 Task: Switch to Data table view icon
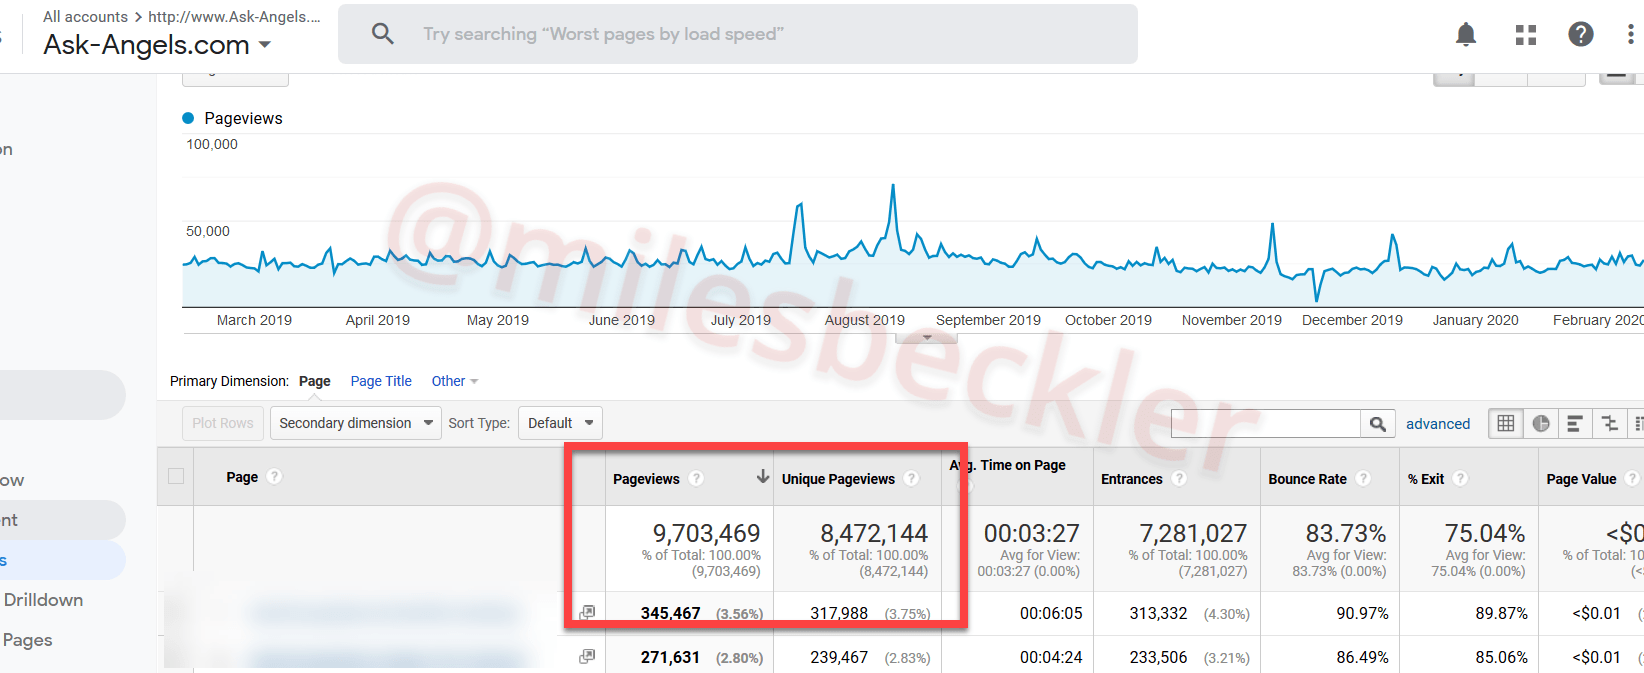click(1505, 424)
